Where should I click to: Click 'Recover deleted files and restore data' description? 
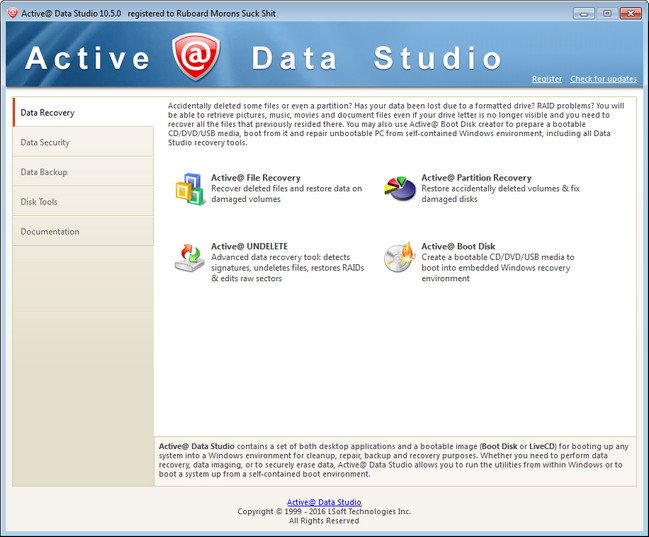coord(286,194)
